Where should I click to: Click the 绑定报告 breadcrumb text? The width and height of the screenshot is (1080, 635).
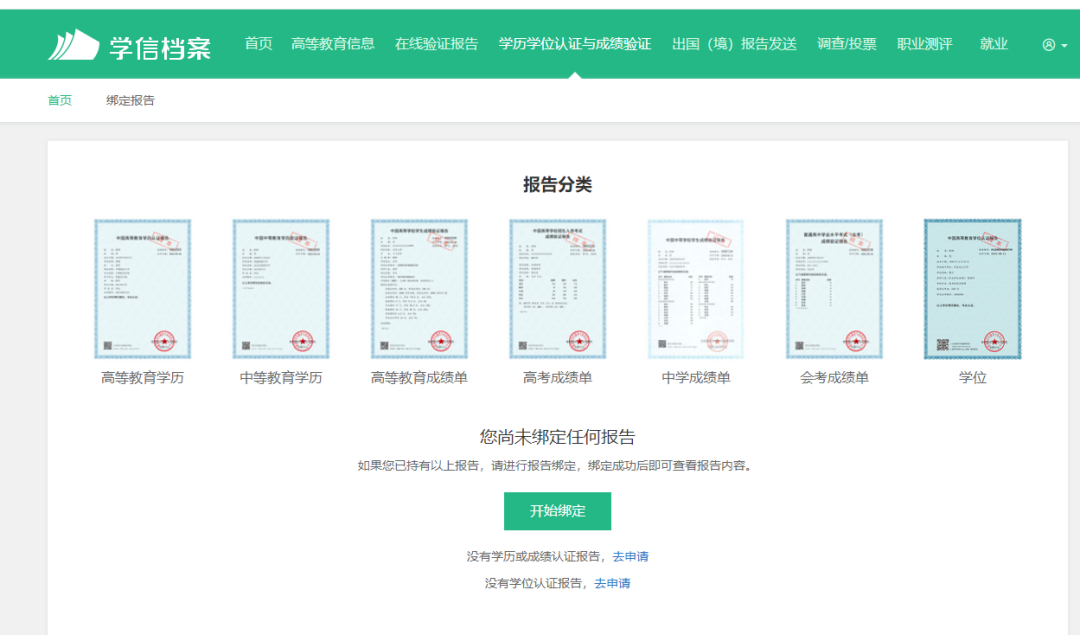click(x=130, y=101)
